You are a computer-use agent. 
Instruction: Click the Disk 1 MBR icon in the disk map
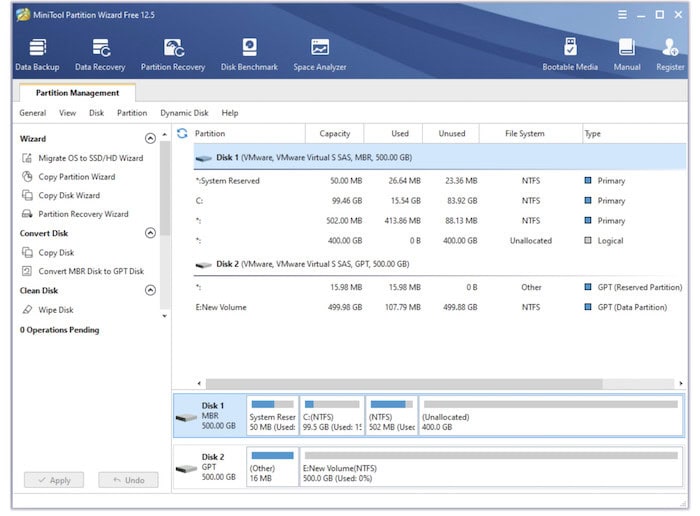[x=186, y=417]
